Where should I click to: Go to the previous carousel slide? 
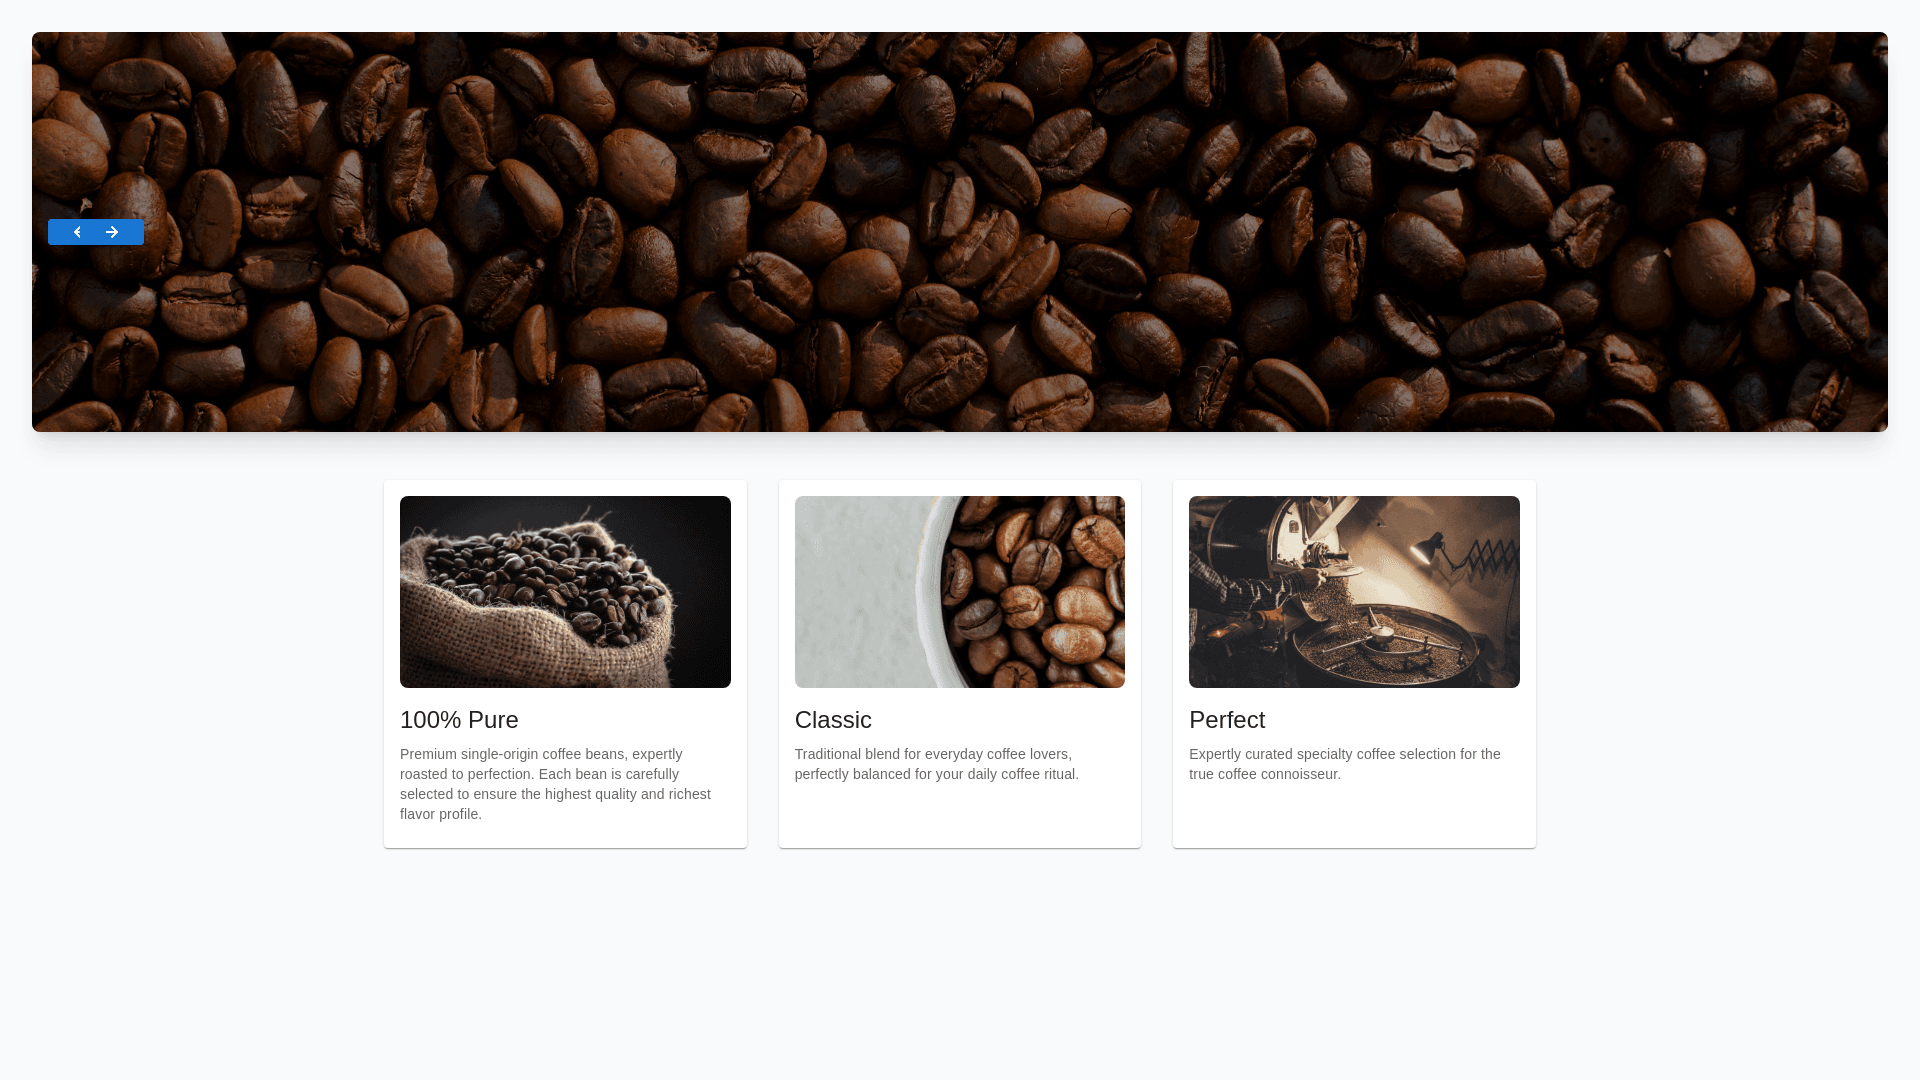coord(77,232)
